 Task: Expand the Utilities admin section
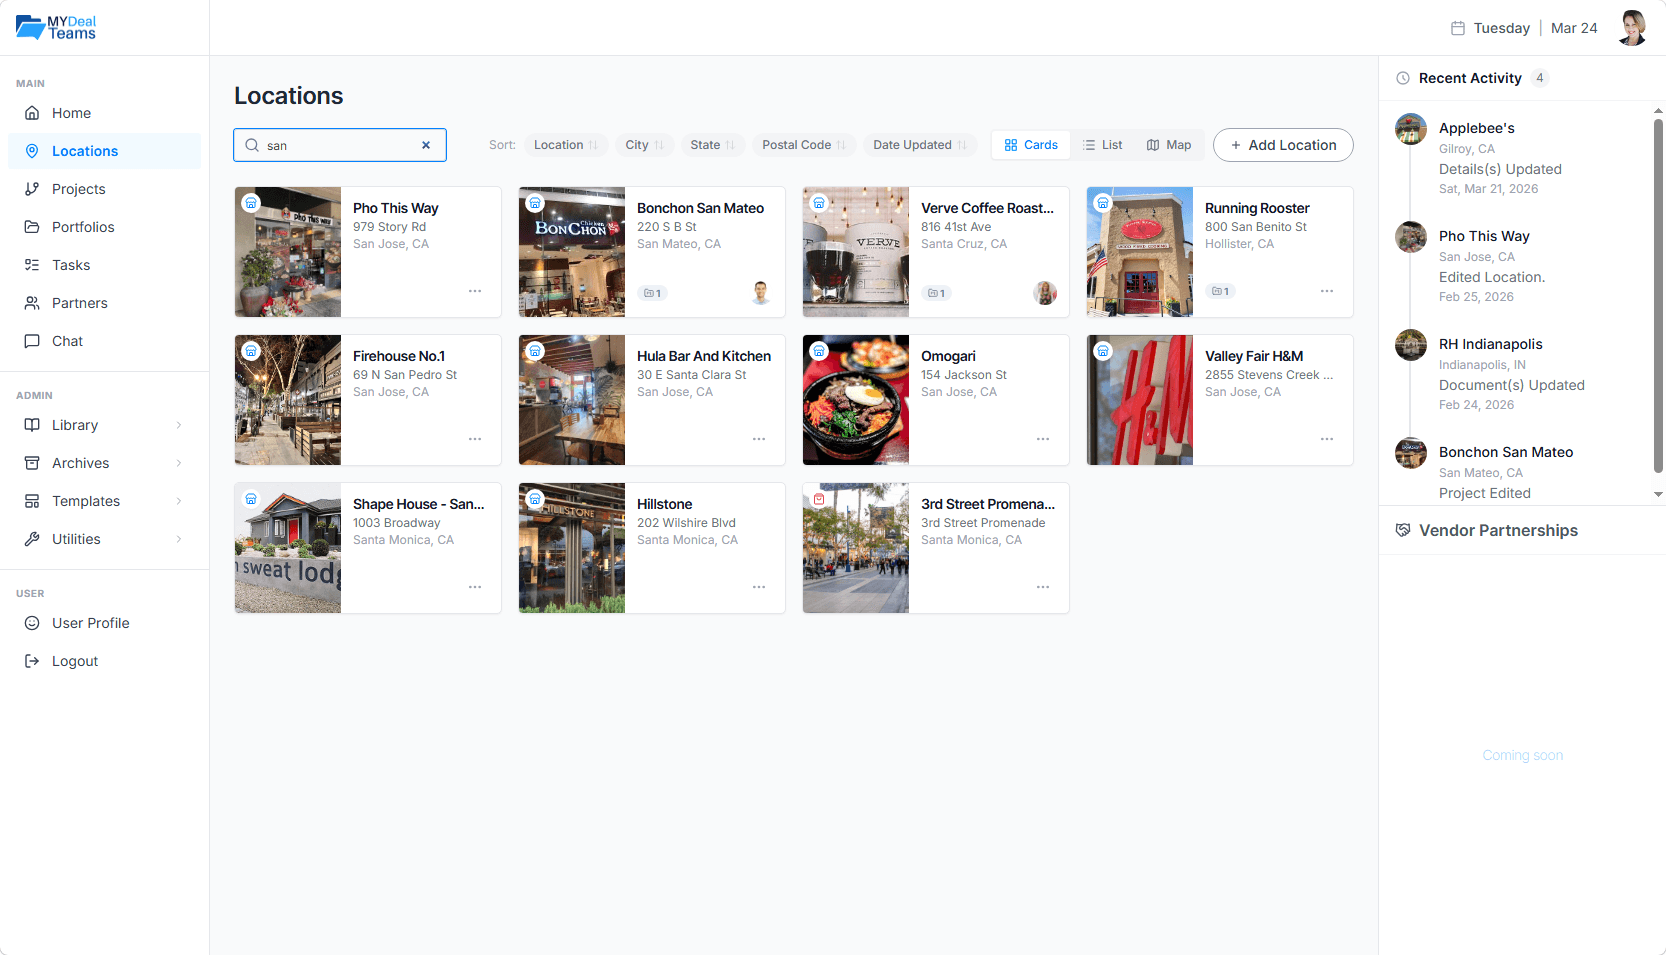tap(76, 539)
